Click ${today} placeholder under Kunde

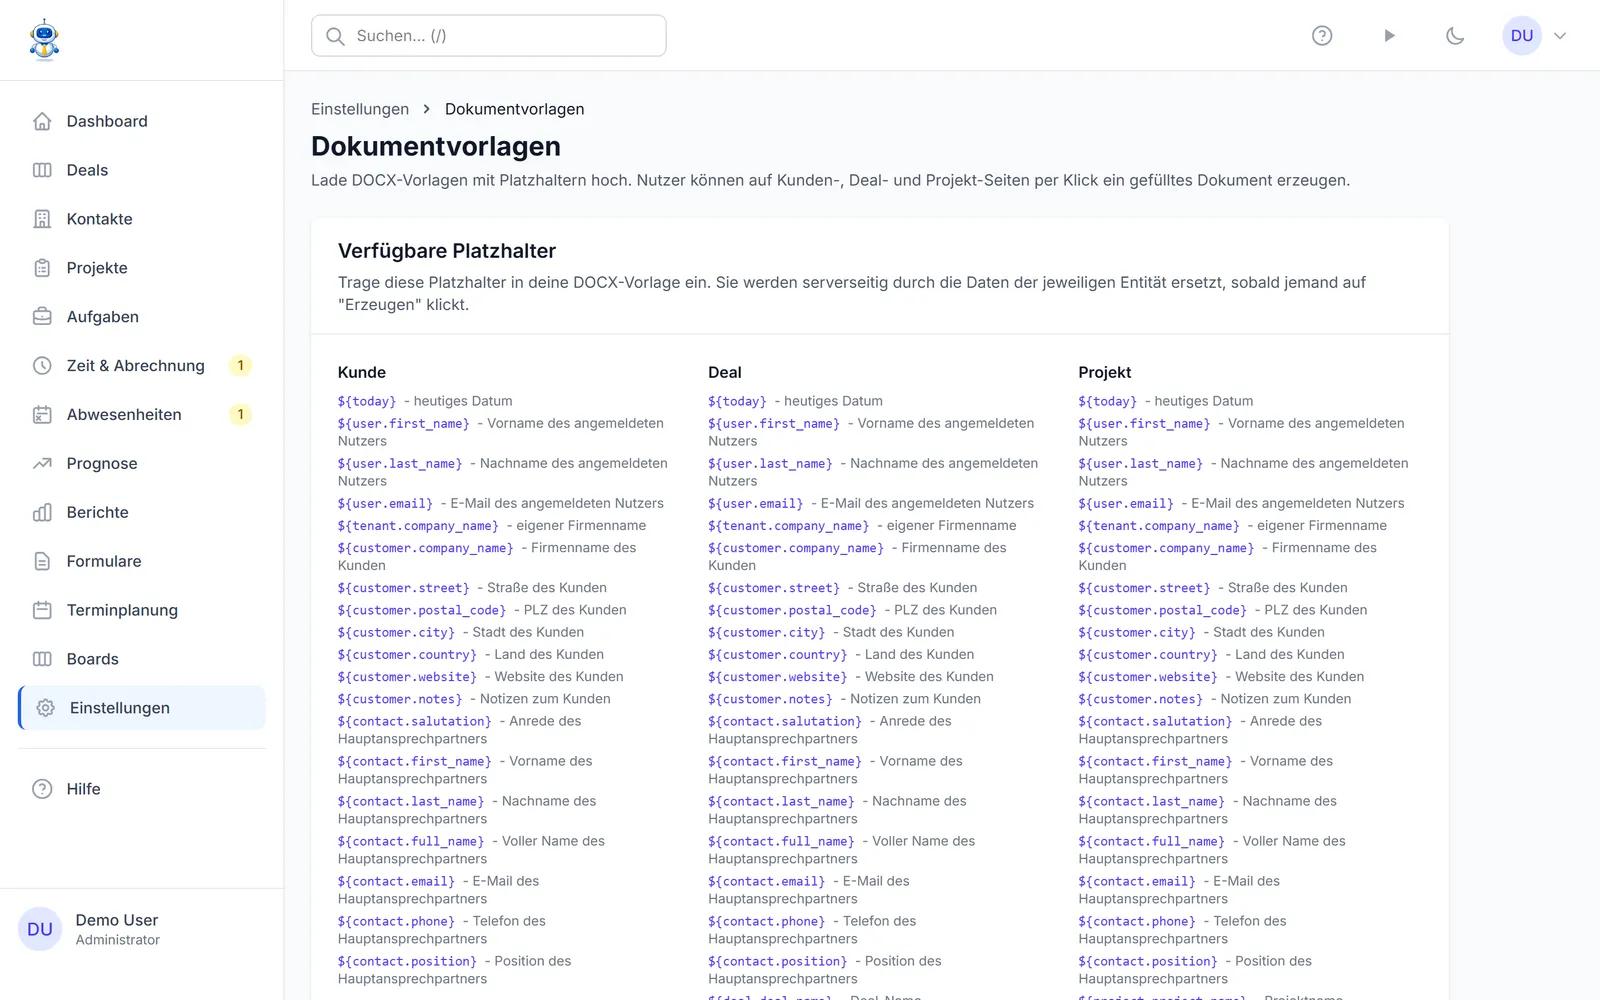tap(367, 401)
